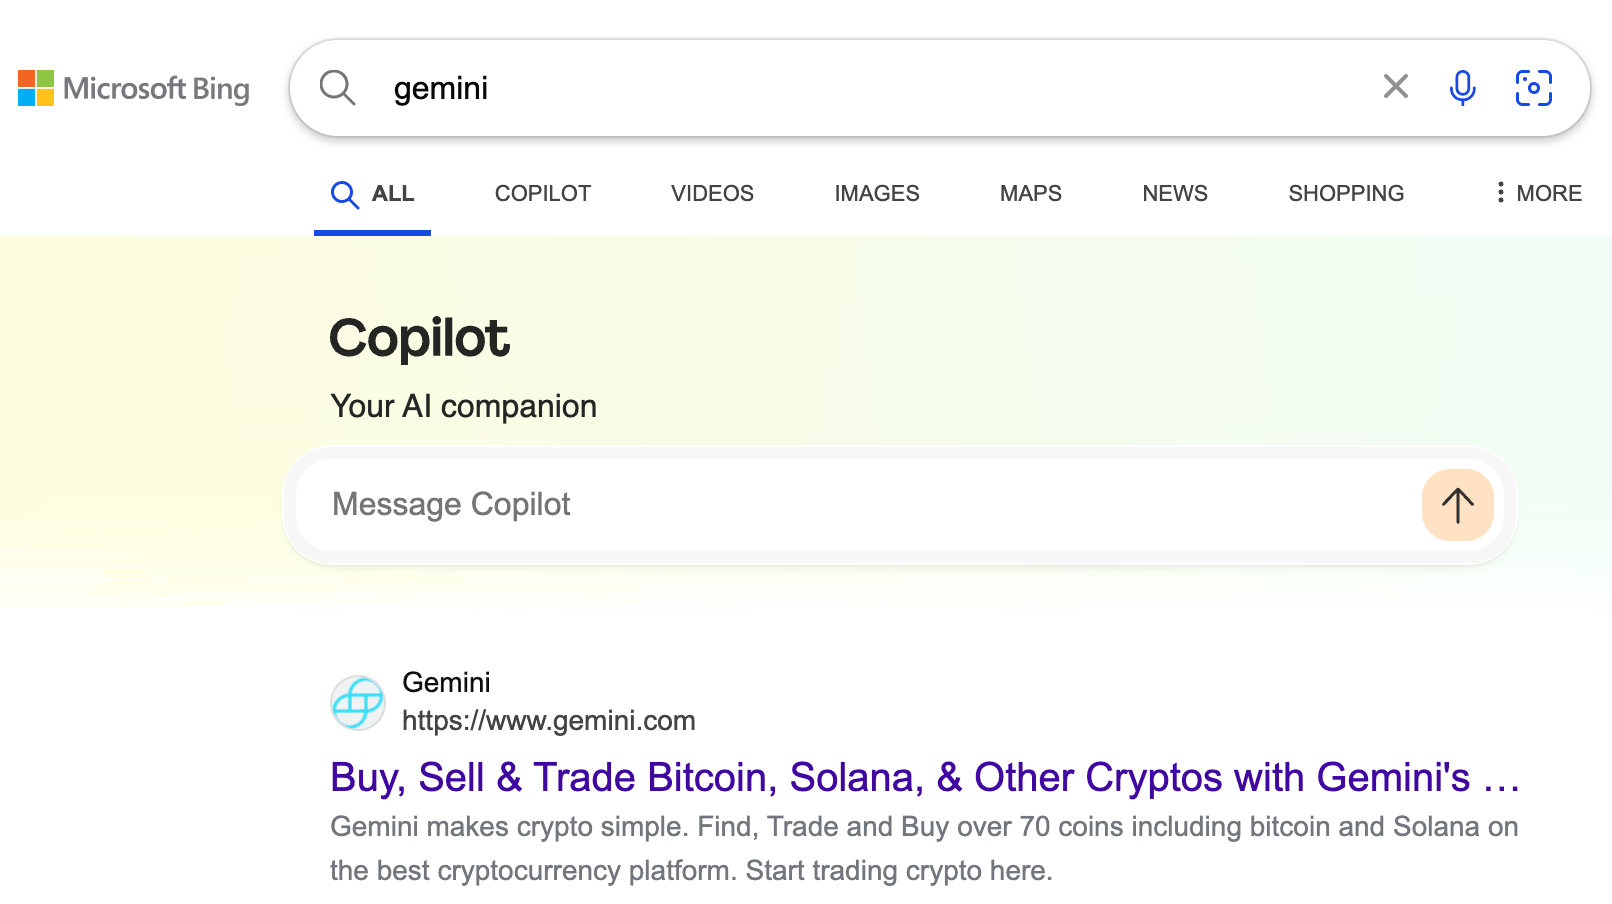Image resolution: width=1612 pixels, height=904 pixels.
Task: Click the Gemini site favicon
Action: pyautogui.click(x=357, y=703)
